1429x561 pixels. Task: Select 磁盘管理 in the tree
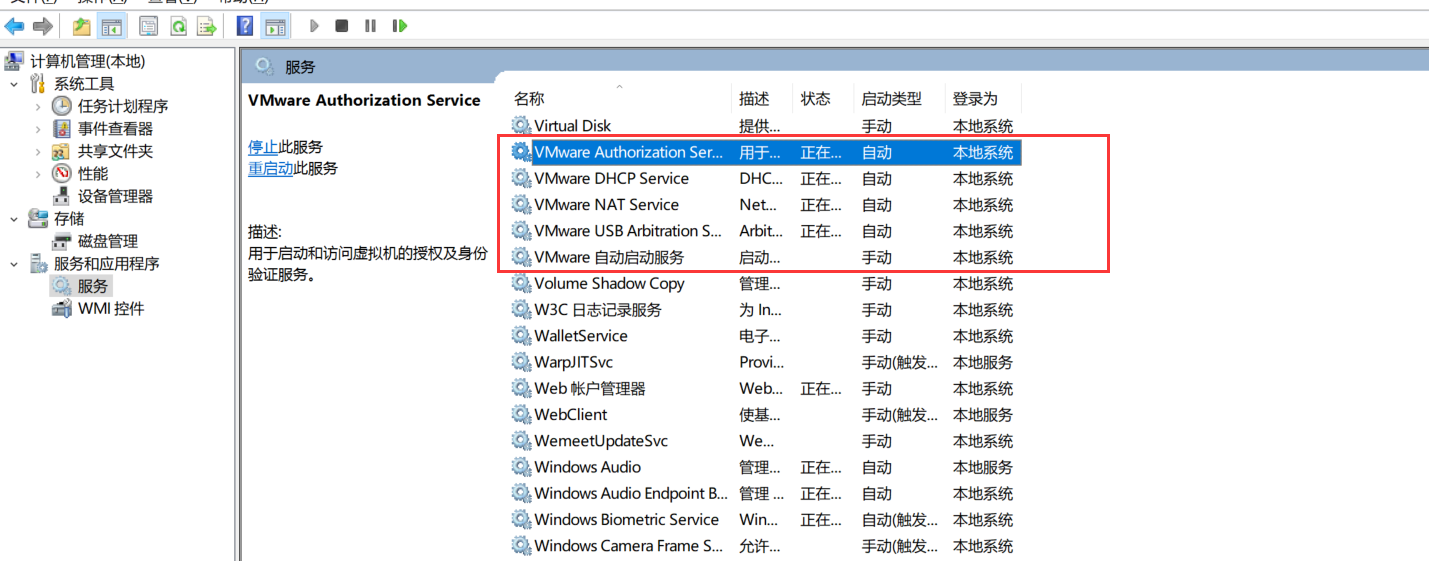point(108,241)
